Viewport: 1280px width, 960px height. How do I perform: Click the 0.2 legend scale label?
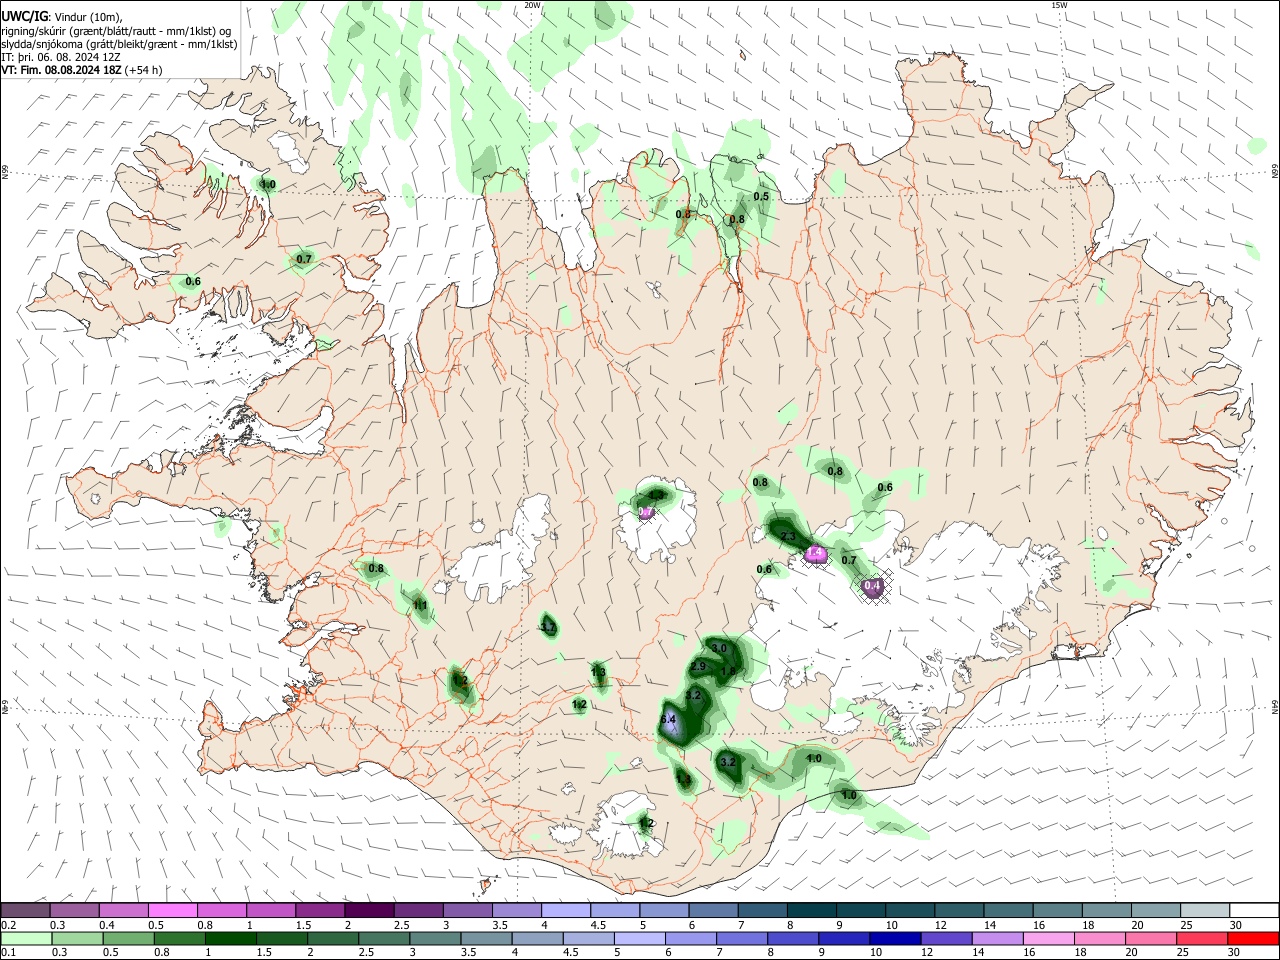click(x=7, y=925)
